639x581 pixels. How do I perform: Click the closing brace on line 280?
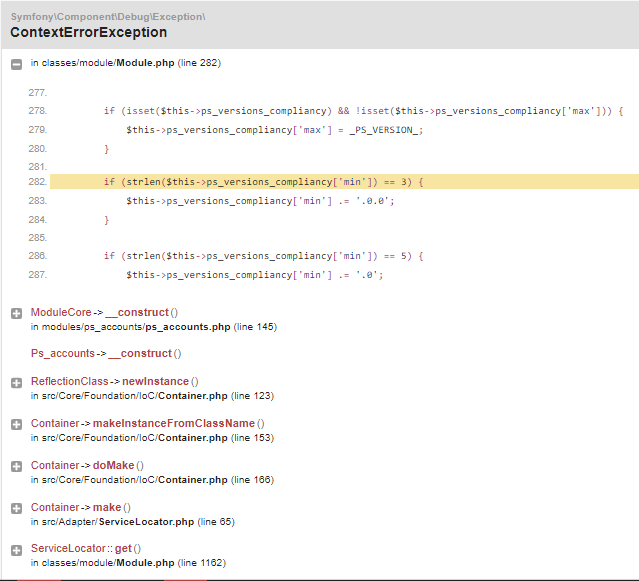pos(106,149)
